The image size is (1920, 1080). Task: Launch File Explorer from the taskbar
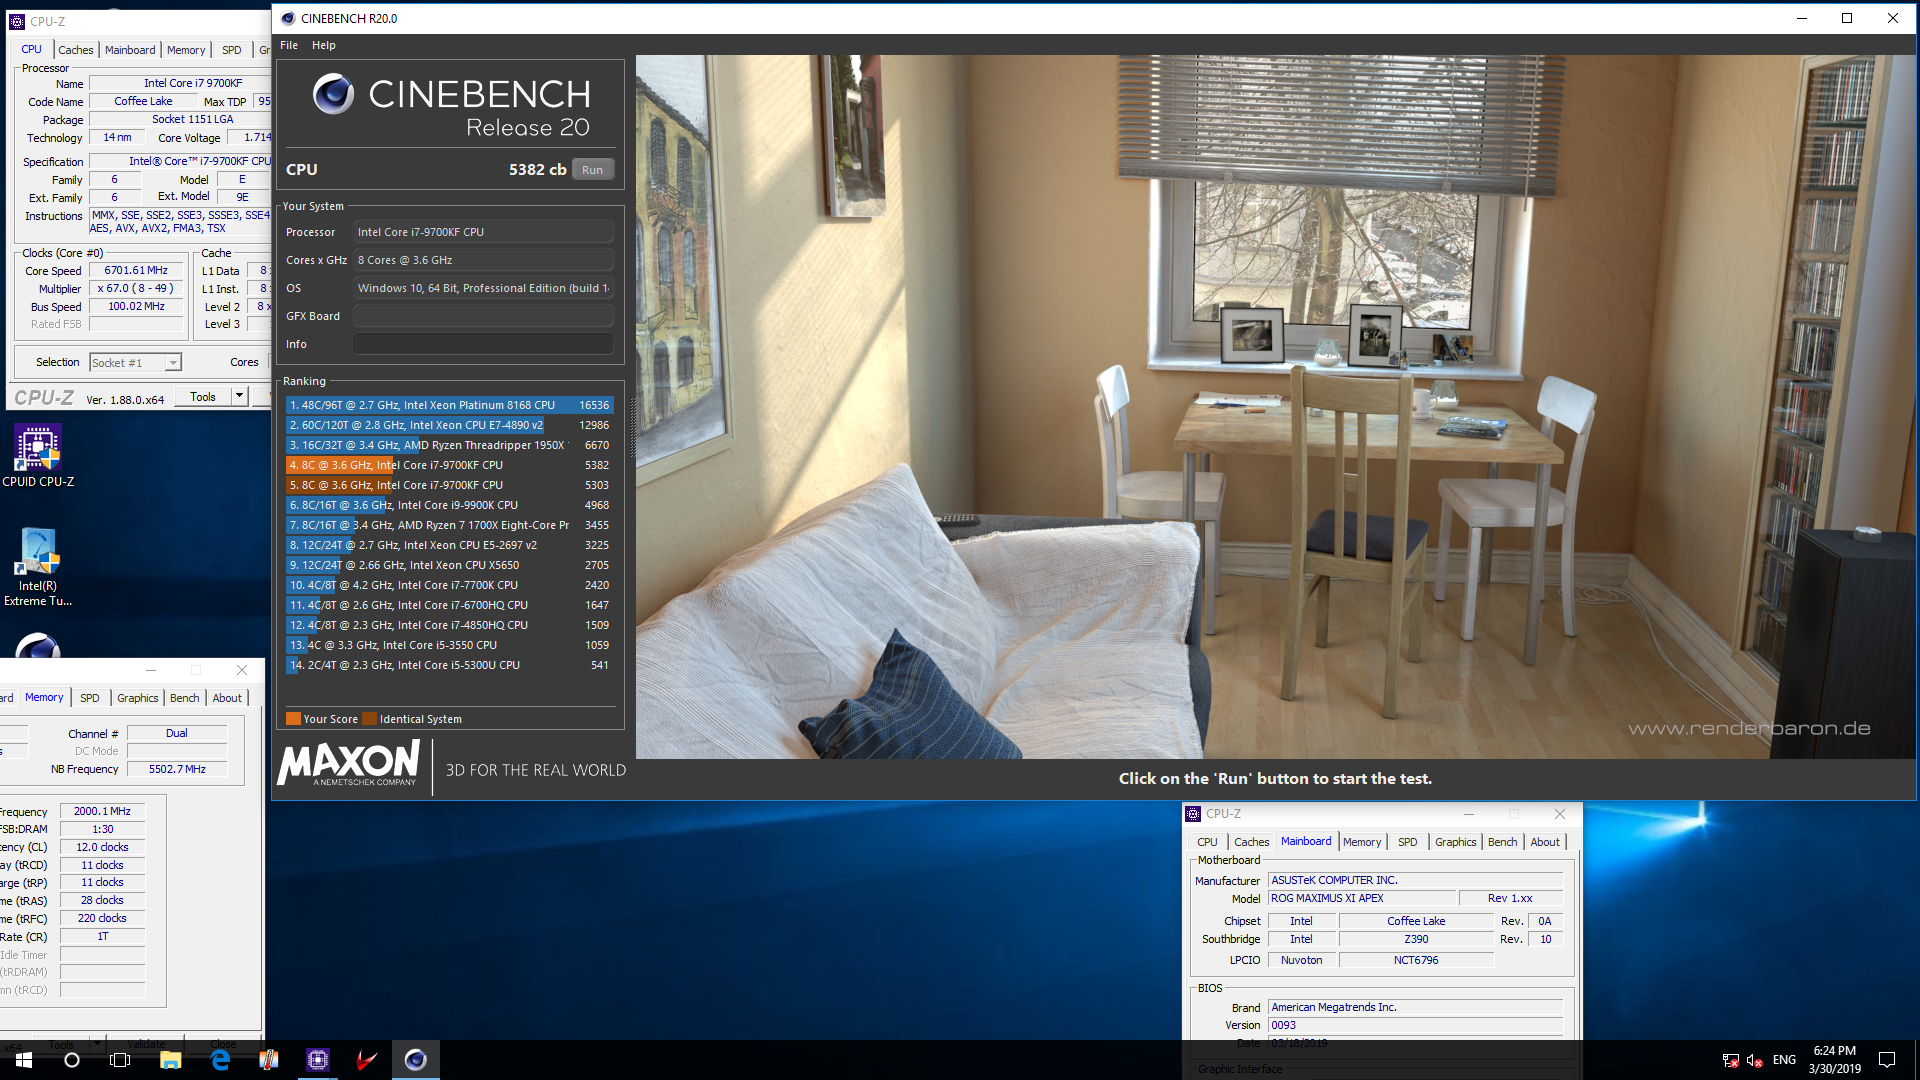(x=170, y=1060)
